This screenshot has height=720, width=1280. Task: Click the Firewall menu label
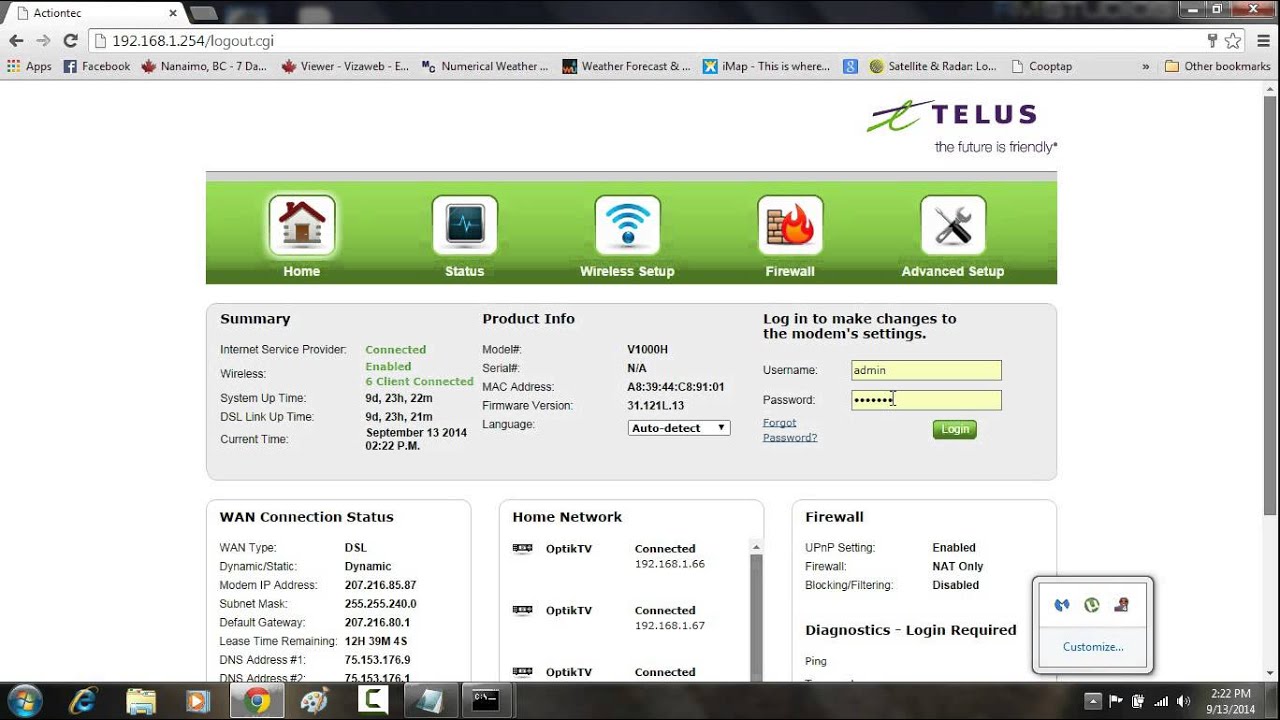790,271
